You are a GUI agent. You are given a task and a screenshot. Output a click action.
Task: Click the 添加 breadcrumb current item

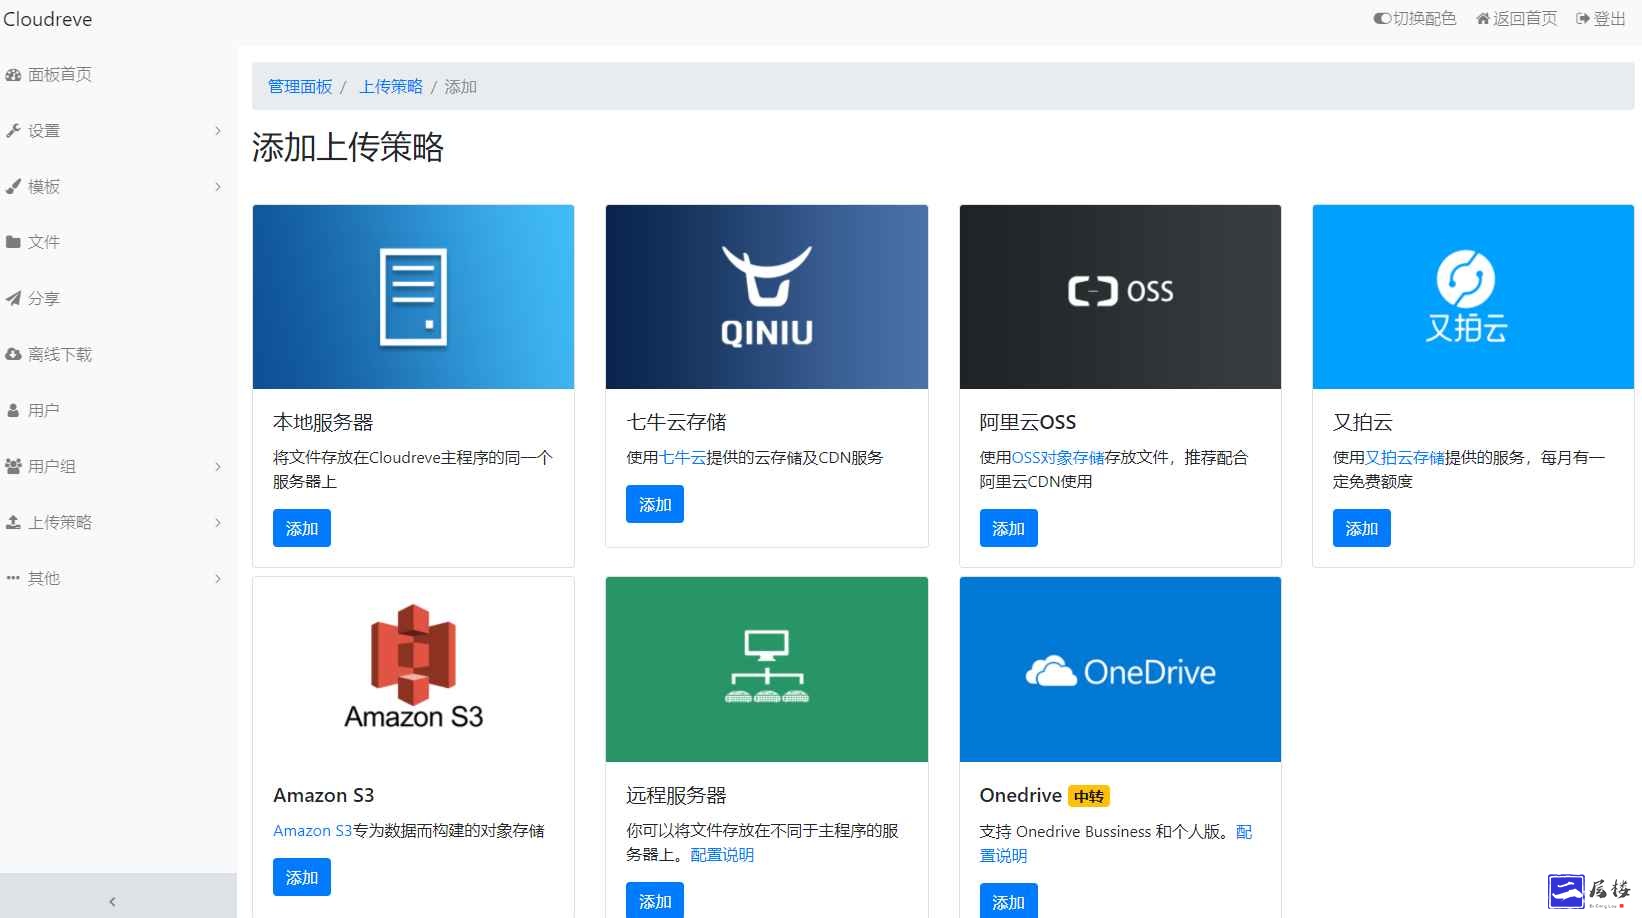coord(461,87)
